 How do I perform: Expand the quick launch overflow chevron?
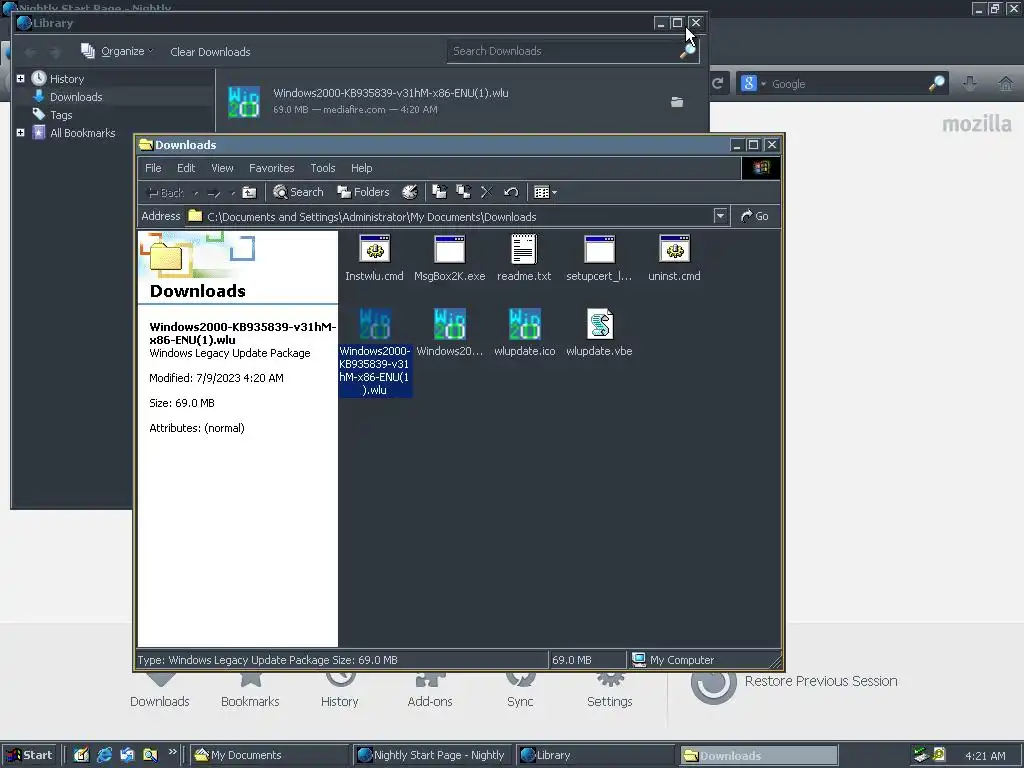(x=172, y=752)
